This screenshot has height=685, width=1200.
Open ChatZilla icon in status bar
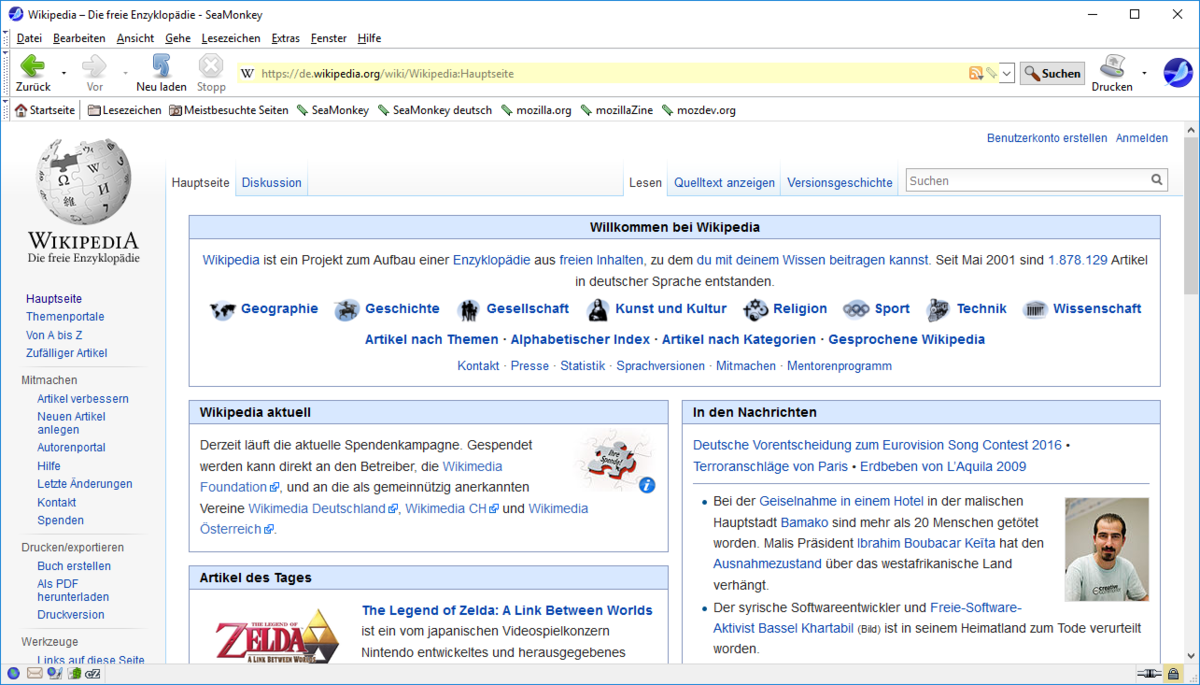coord(93,674)
